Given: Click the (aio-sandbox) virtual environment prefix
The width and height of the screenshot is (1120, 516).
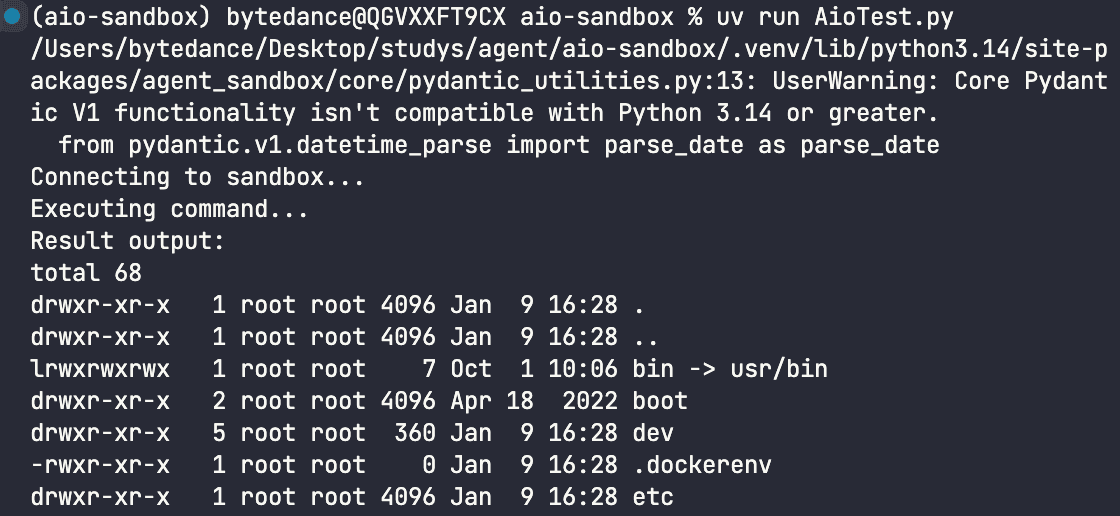Looking at the screenshot, I should tap(119, 17).
